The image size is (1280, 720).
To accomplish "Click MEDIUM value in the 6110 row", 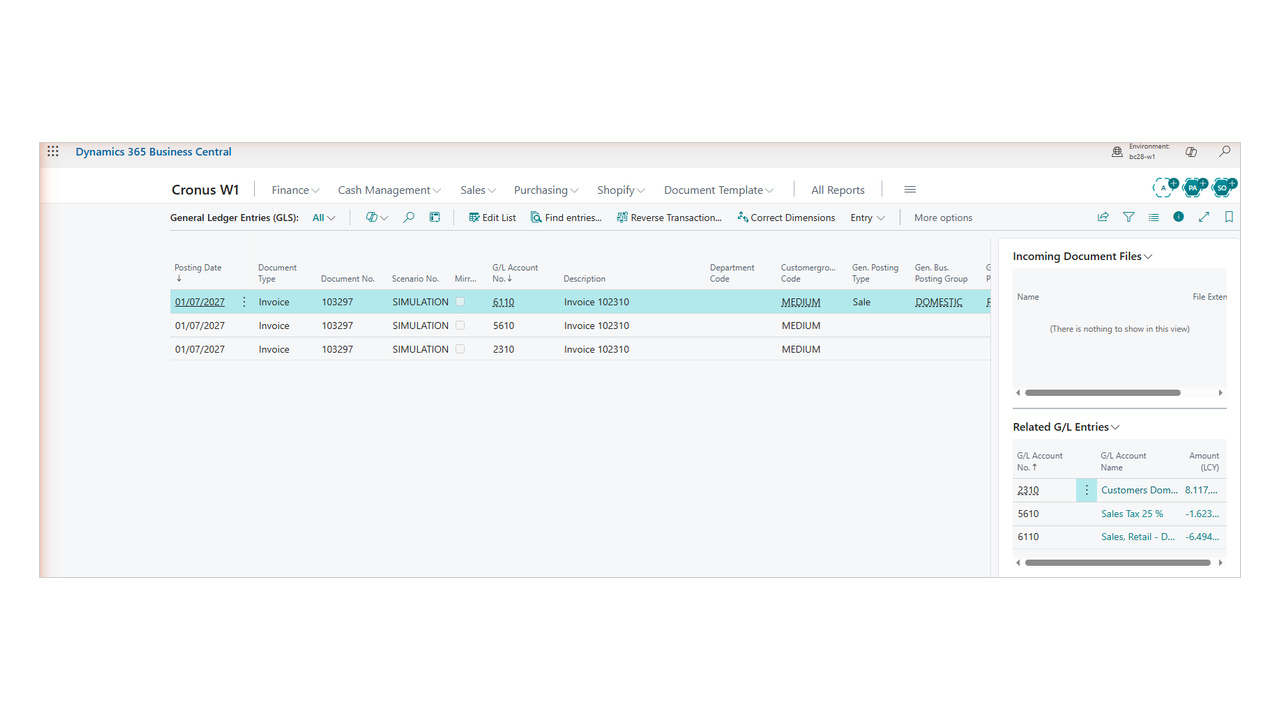I will pos(801,302).
